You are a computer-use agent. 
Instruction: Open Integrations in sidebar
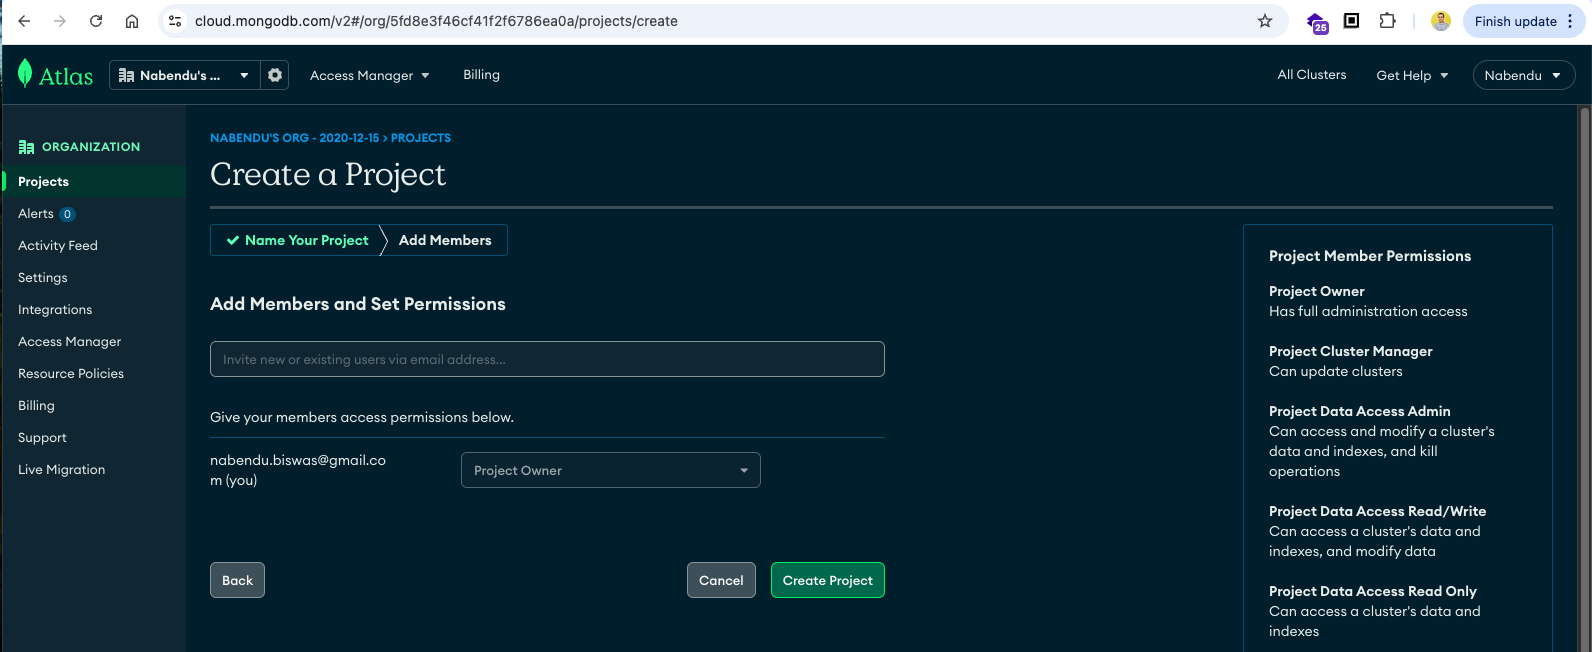point(55,310)
